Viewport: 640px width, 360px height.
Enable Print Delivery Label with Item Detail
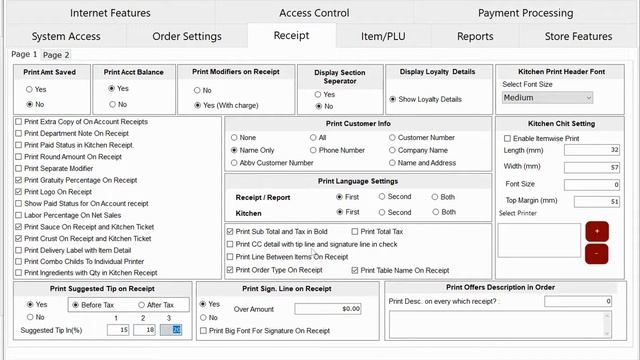[x=18, y=250]
